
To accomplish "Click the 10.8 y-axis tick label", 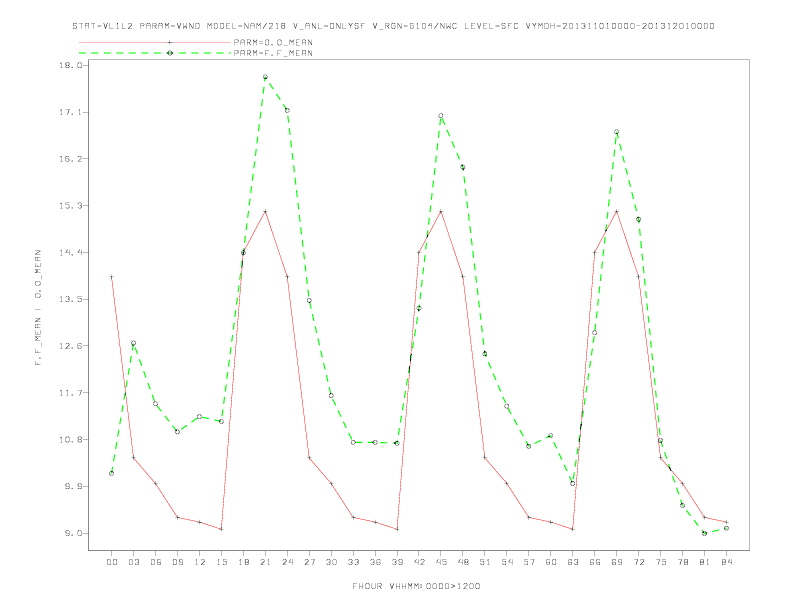I will click(71, 439).
